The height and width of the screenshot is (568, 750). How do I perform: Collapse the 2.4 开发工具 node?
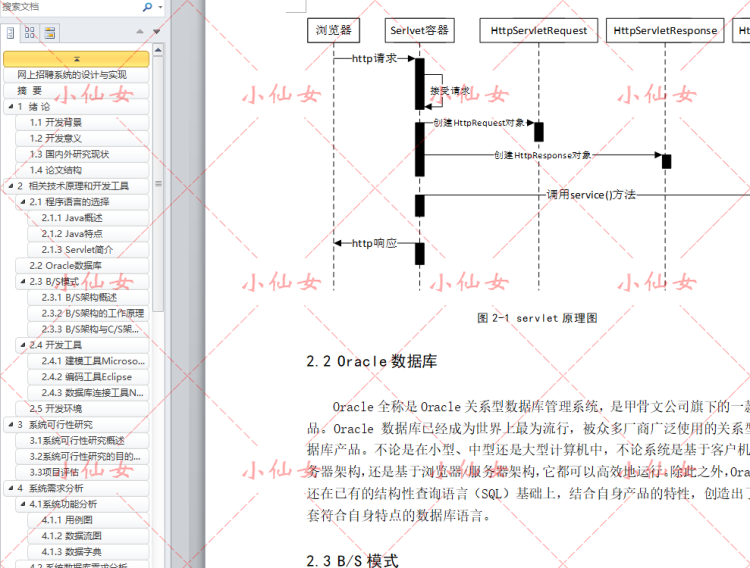pyautogui.click(x=22, y=345)
